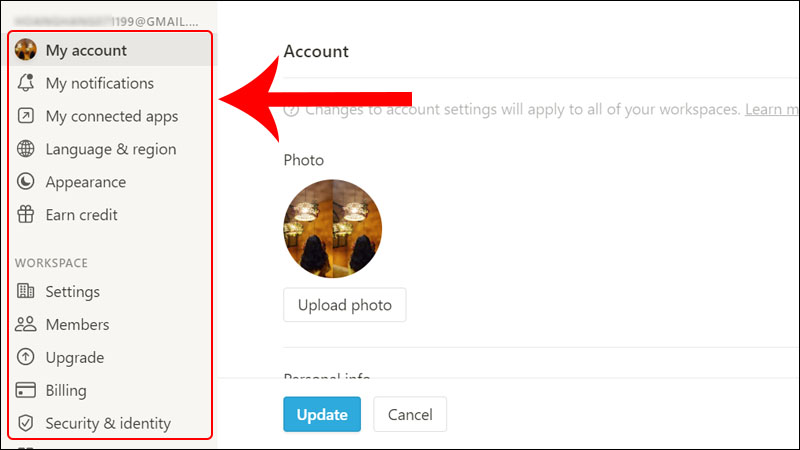Go to Language & region settings

pos(110,149)
